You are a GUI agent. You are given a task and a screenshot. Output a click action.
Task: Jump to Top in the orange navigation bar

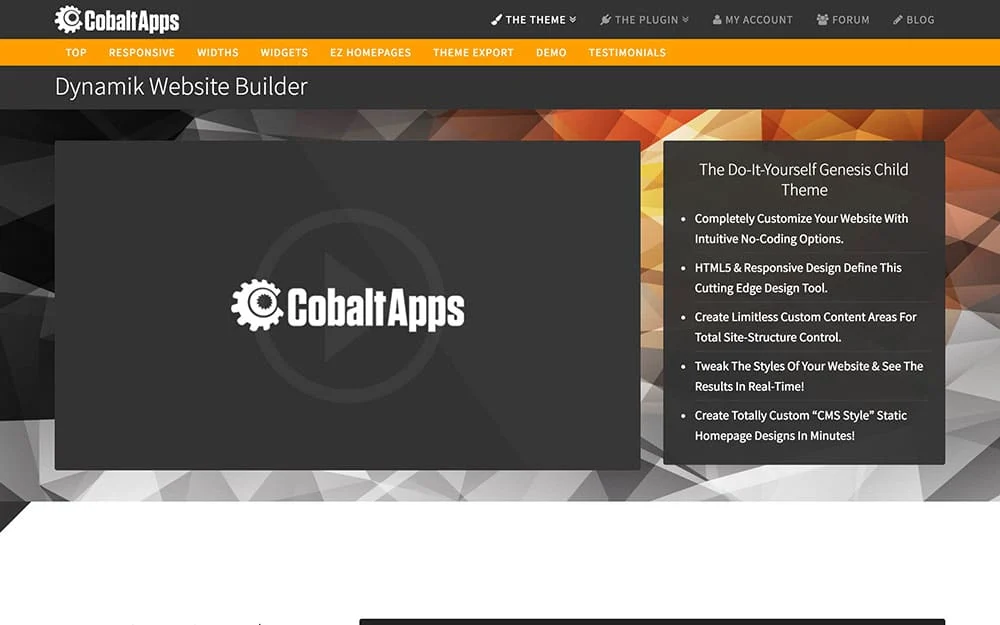[76, 53]
